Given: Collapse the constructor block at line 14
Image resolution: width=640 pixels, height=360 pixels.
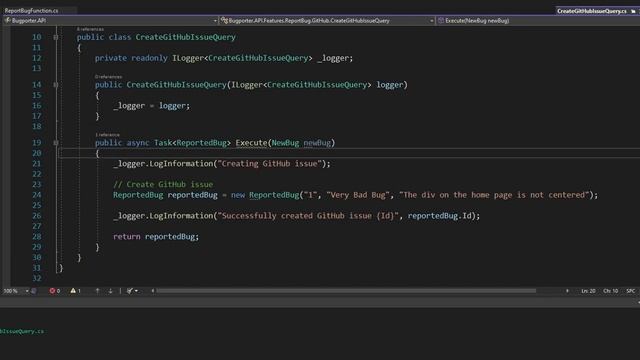Looking at the screenshot, I should pyautogui.click(x=56, y=85).
